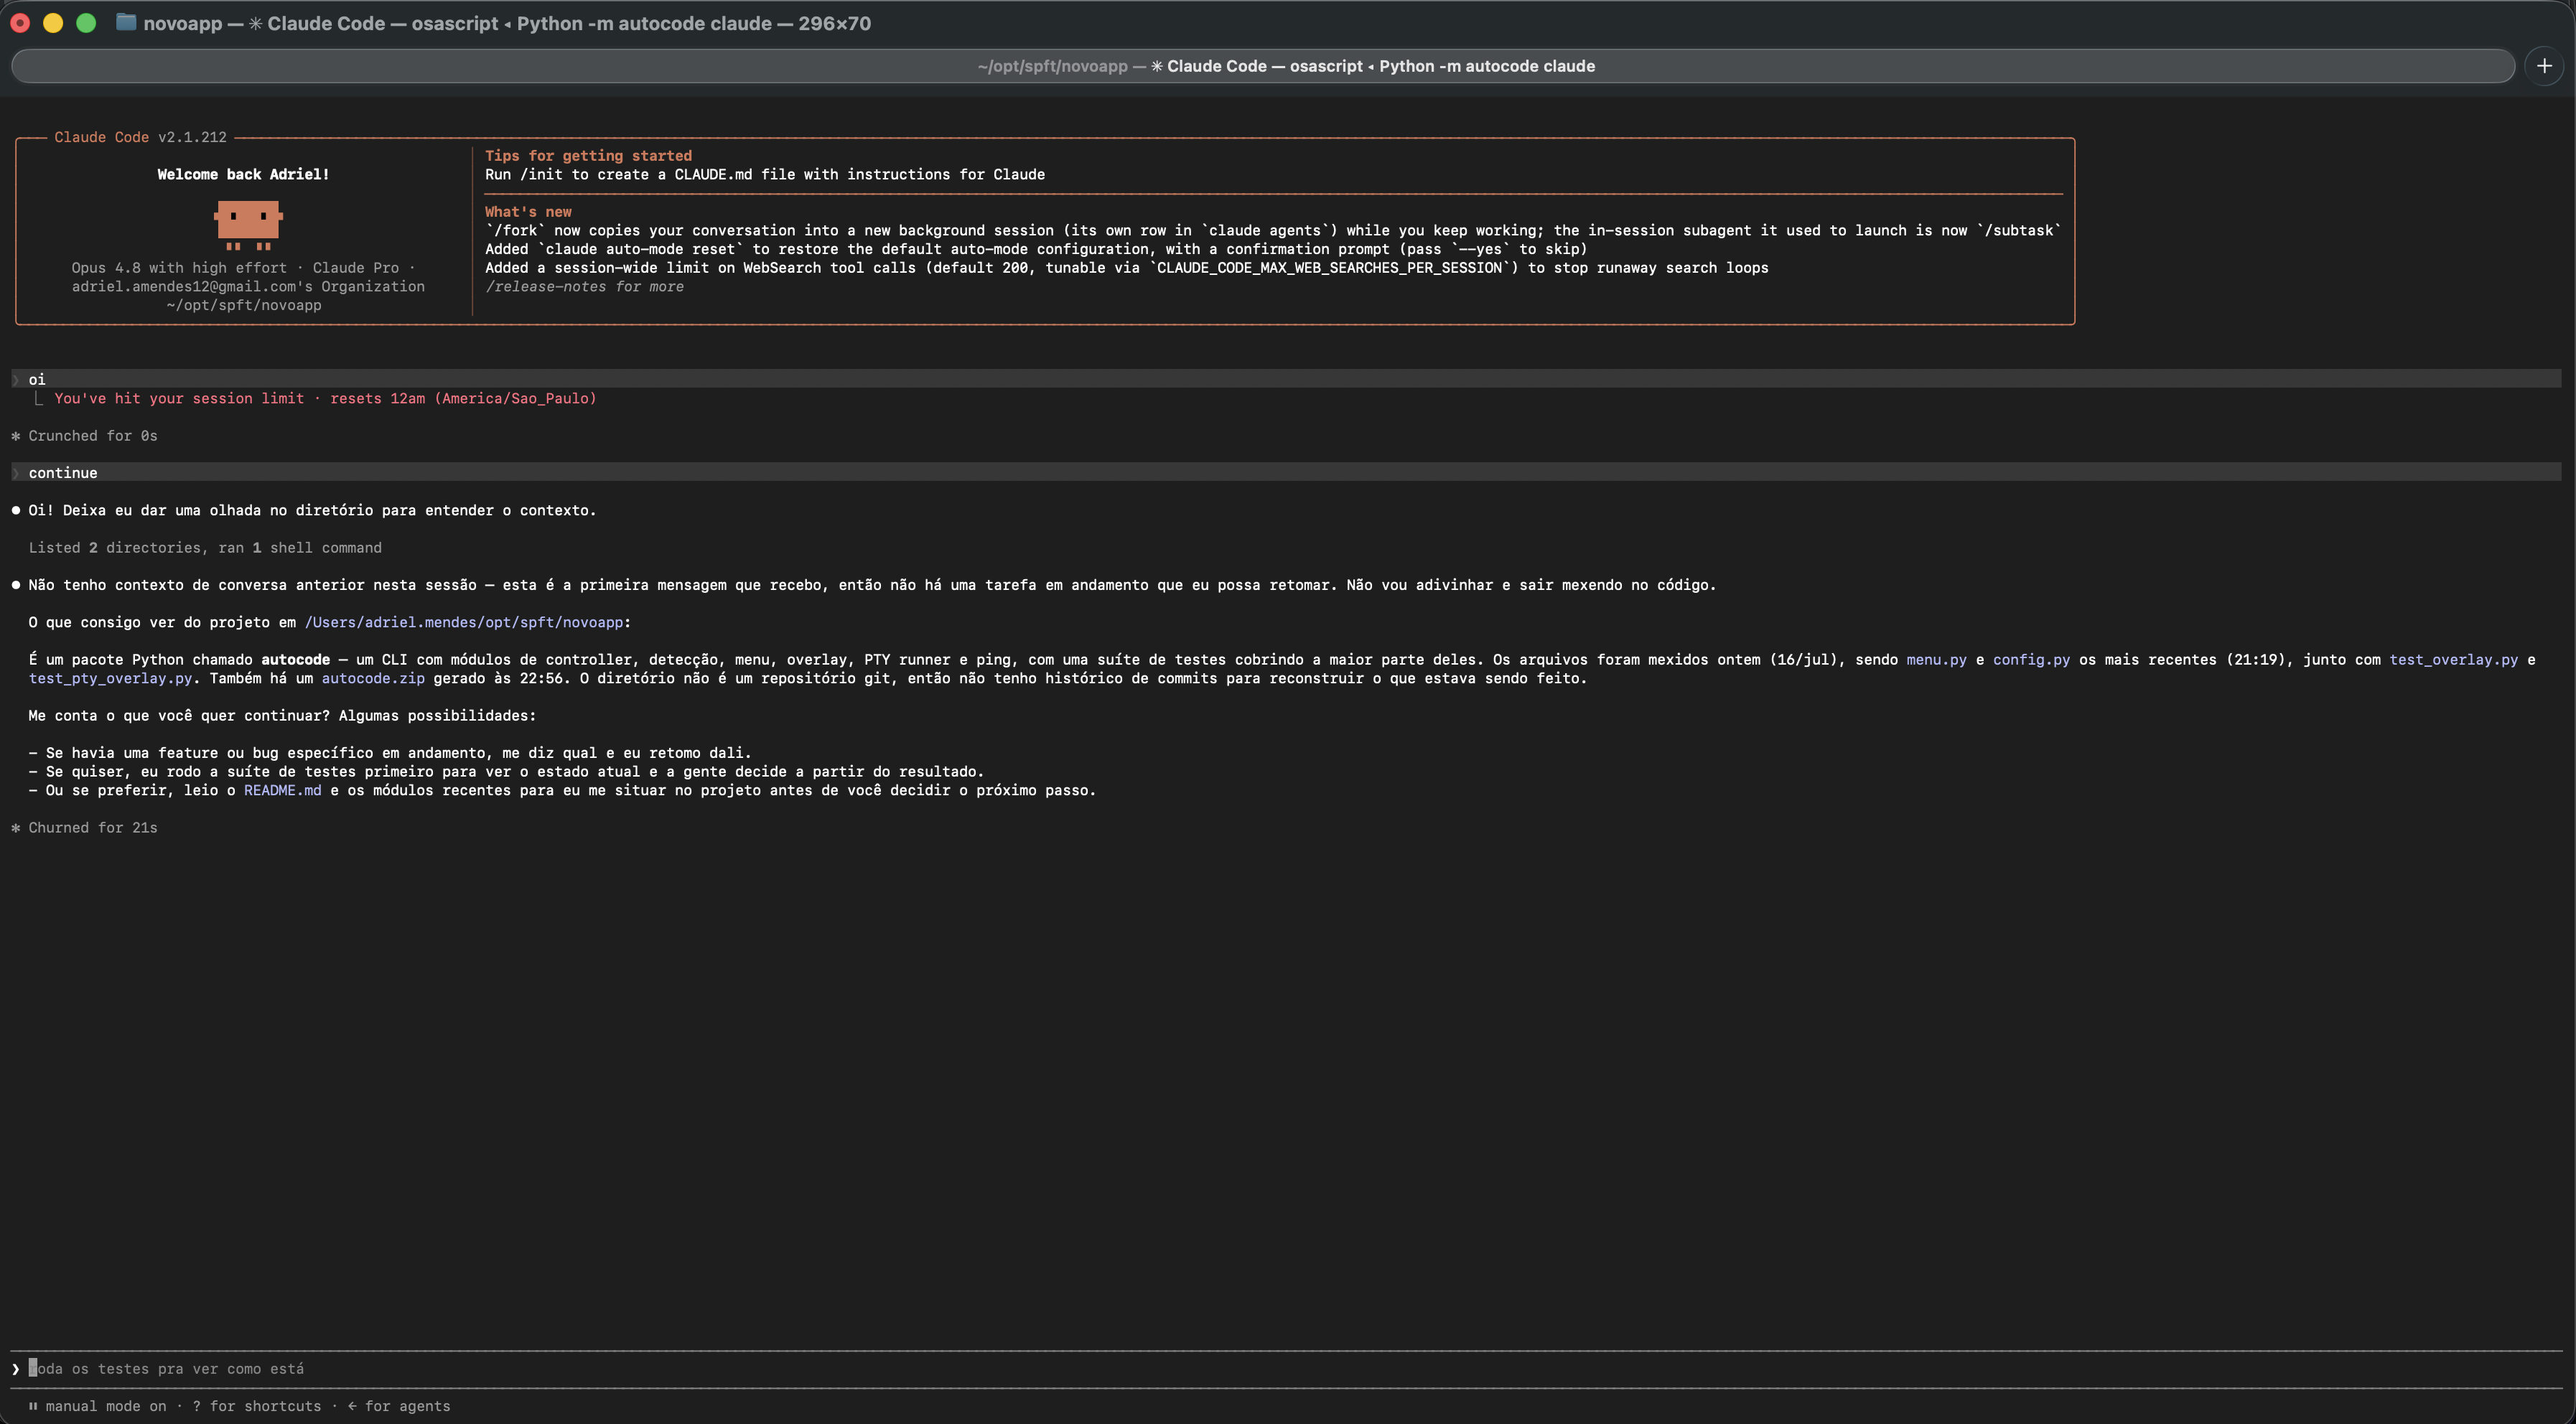Image resolution: width=2576 pixels, height=1424 pixels.
Task: Click 'Run /init to create a CLAUDE.md' tip
Action: click(x=765, y=174)
